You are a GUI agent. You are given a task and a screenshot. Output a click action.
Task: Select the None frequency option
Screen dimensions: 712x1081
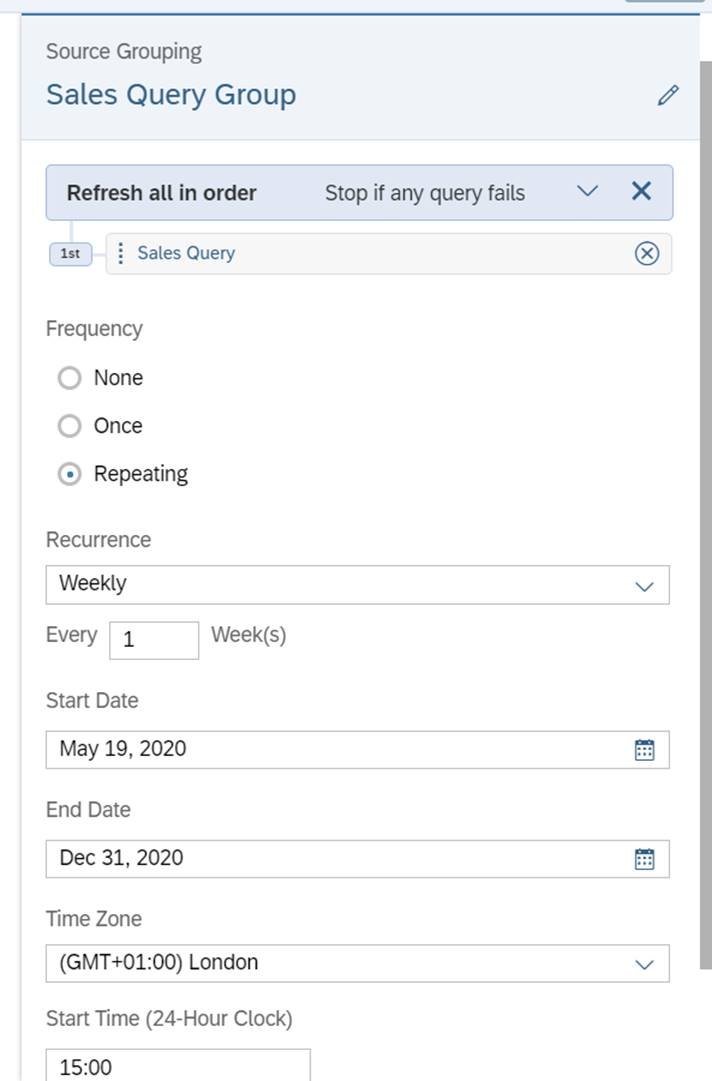pyautogui.click(x=69, y=378)
